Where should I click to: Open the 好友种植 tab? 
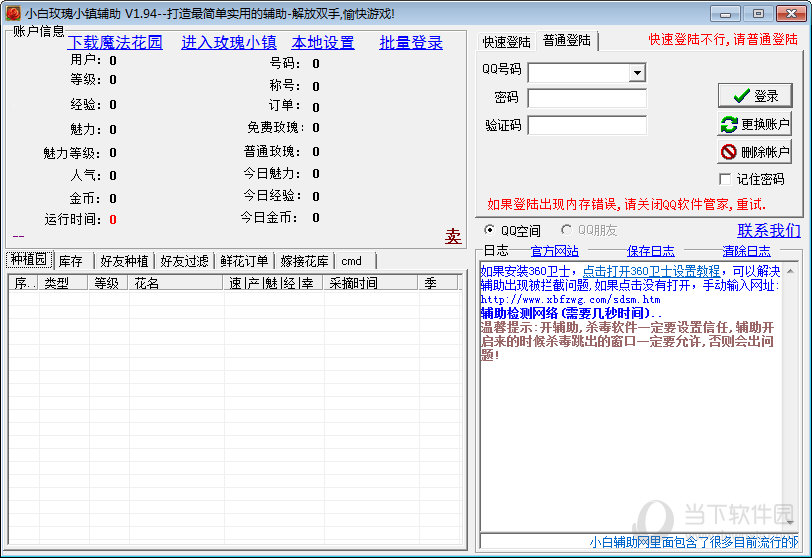click(x=124, y=261)
